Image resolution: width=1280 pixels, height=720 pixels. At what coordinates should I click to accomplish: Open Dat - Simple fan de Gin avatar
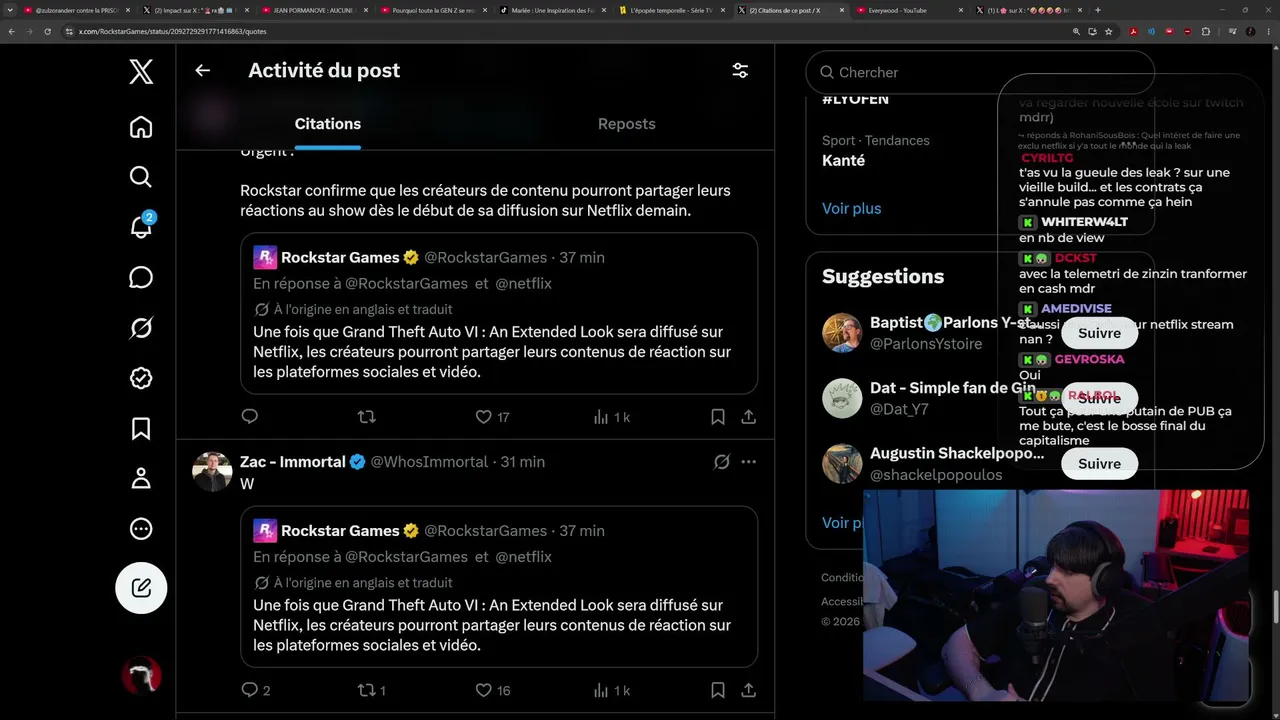click(x=842, y=398)
